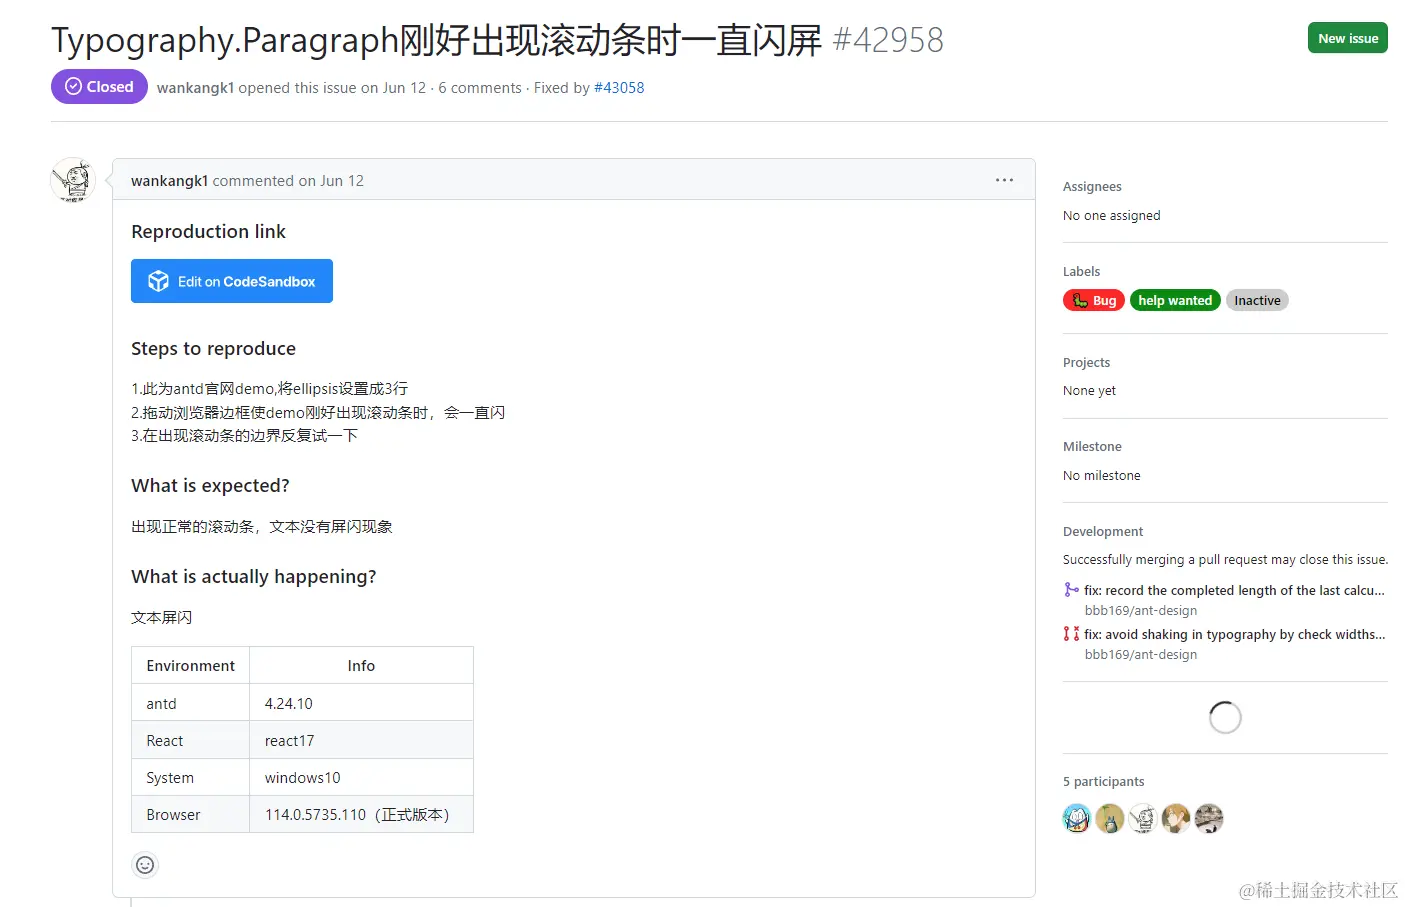Select the Bug label
Screen dimensions: 1405x907
(x=1094, y=300)
